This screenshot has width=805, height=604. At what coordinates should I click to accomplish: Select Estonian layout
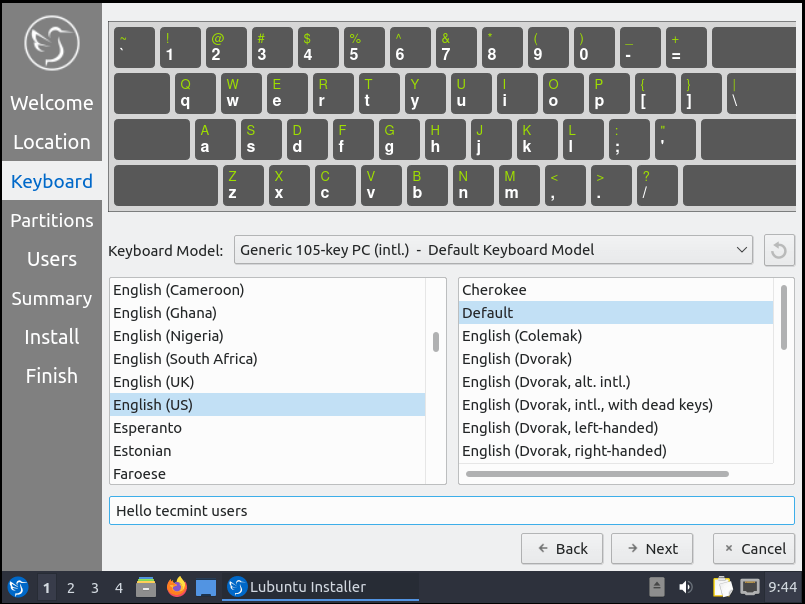pyautogui.click(x=267, y=451)
